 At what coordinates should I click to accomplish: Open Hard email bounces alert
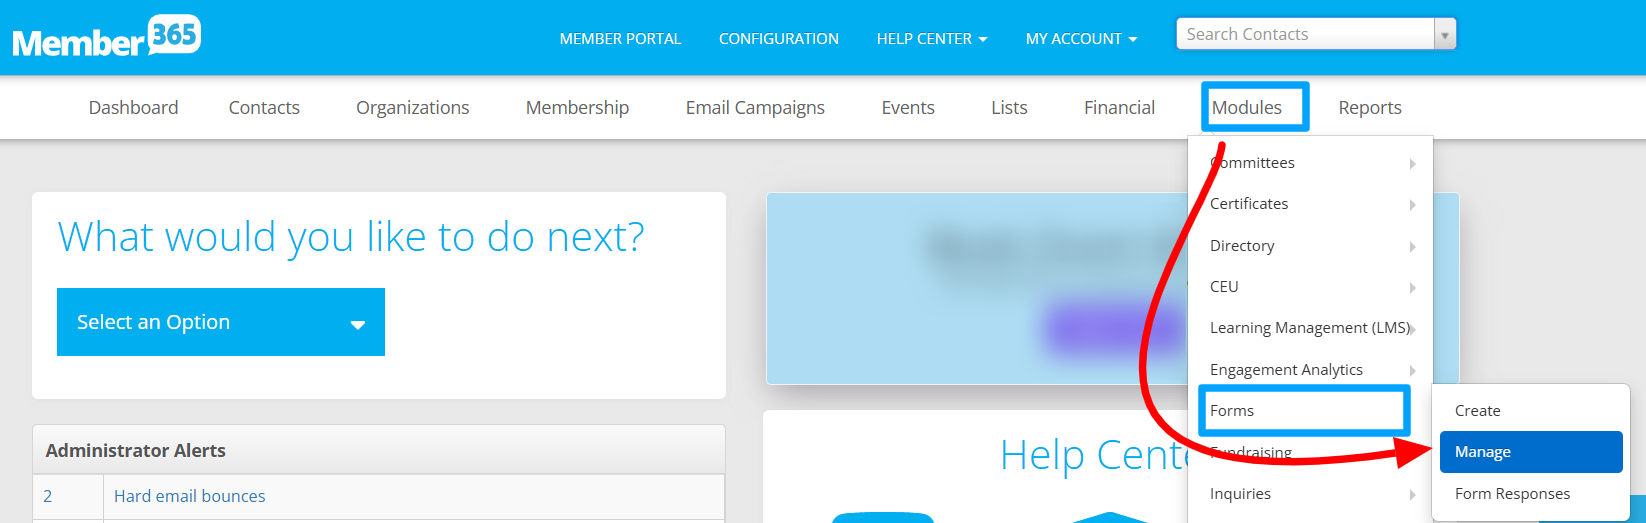point(190,496)
